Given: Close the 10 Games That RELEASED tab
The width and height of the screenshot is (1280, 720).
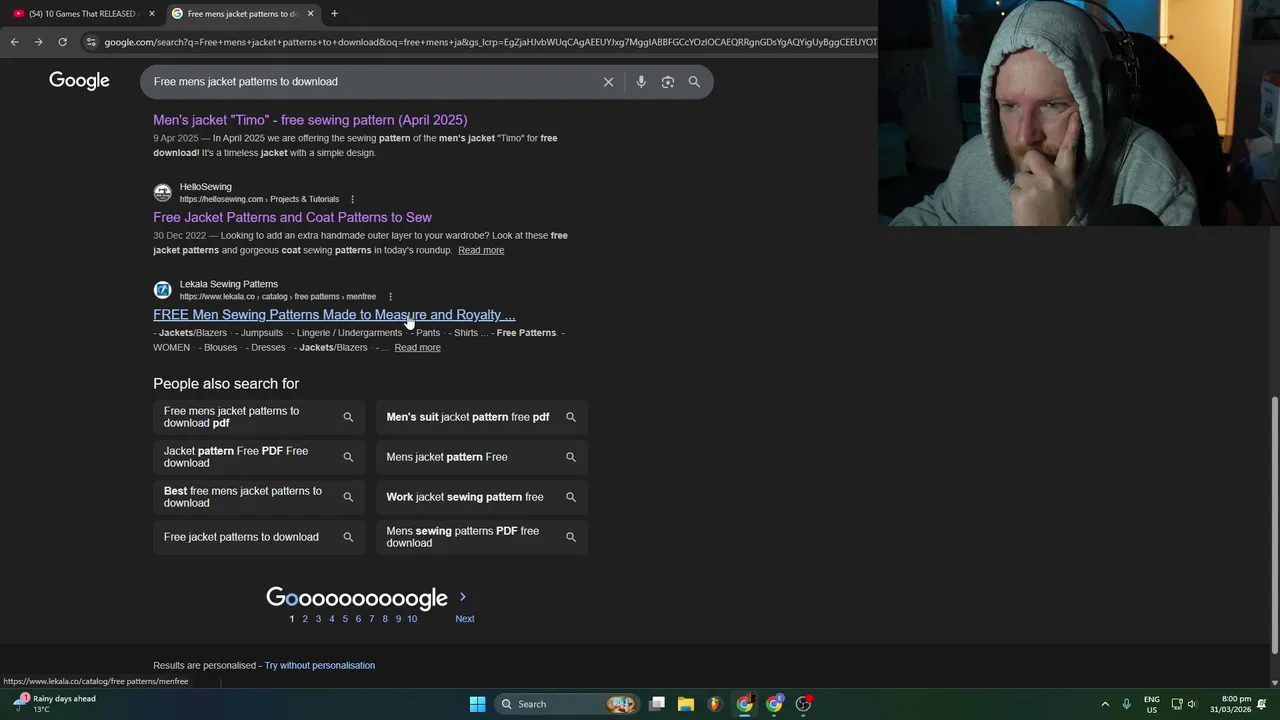Looking at the screenshot, I should [152, 14].
